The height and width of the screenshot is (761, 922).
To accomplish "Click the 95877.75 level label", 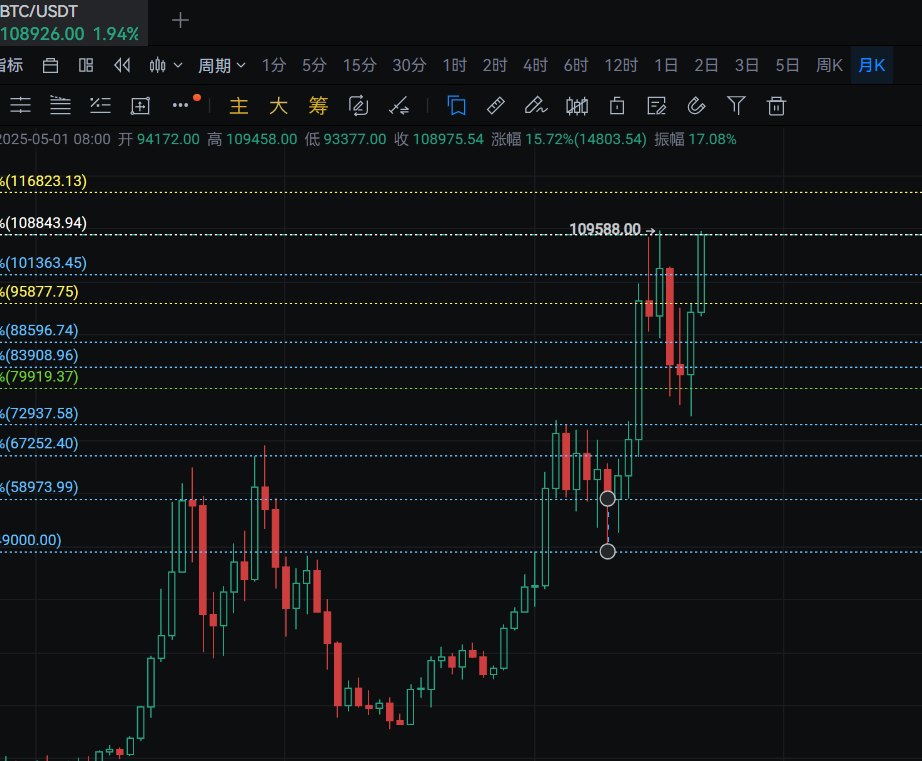I will (x=39, y=292).
